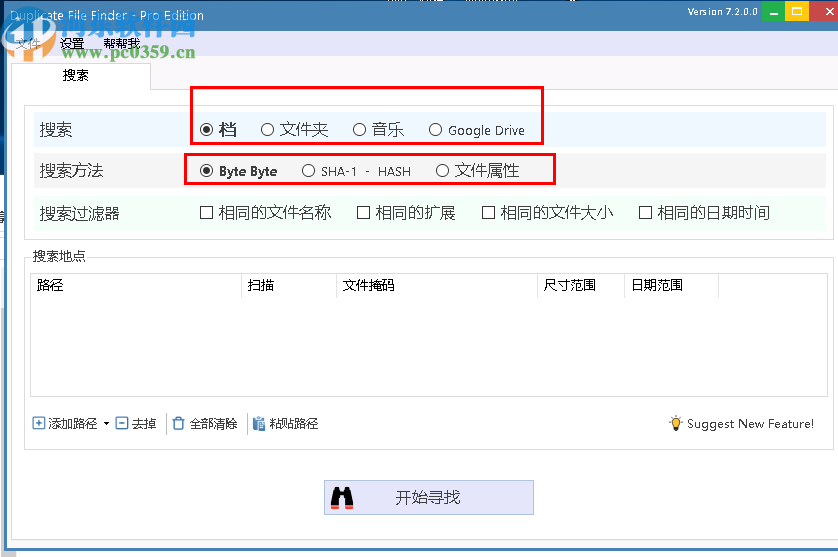Expand the 添加路径 dropdown arrow
Image resolution: width=838 pixels, height=557 pixels.
106,423
